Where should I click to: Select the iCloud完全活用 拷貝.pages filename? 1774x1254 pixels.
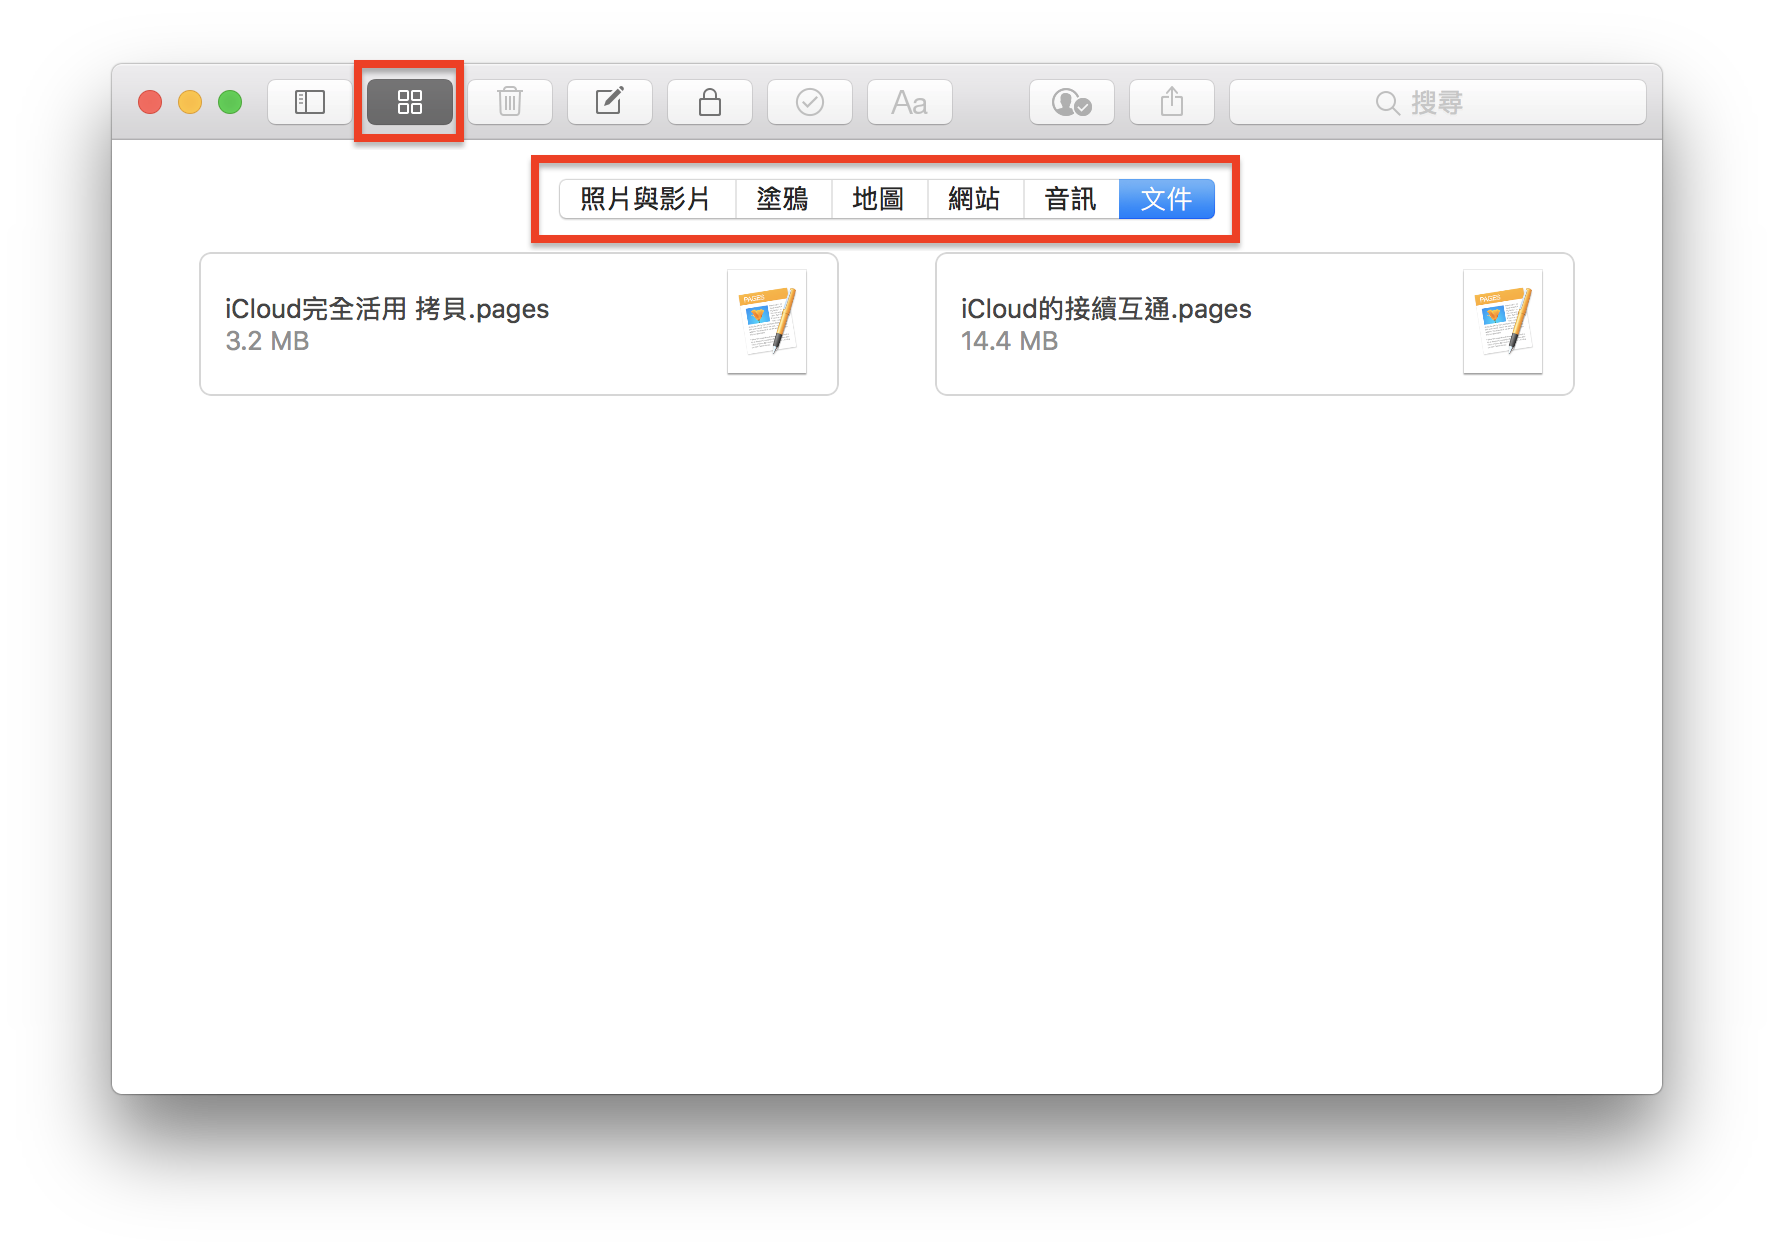click(387, 309)
